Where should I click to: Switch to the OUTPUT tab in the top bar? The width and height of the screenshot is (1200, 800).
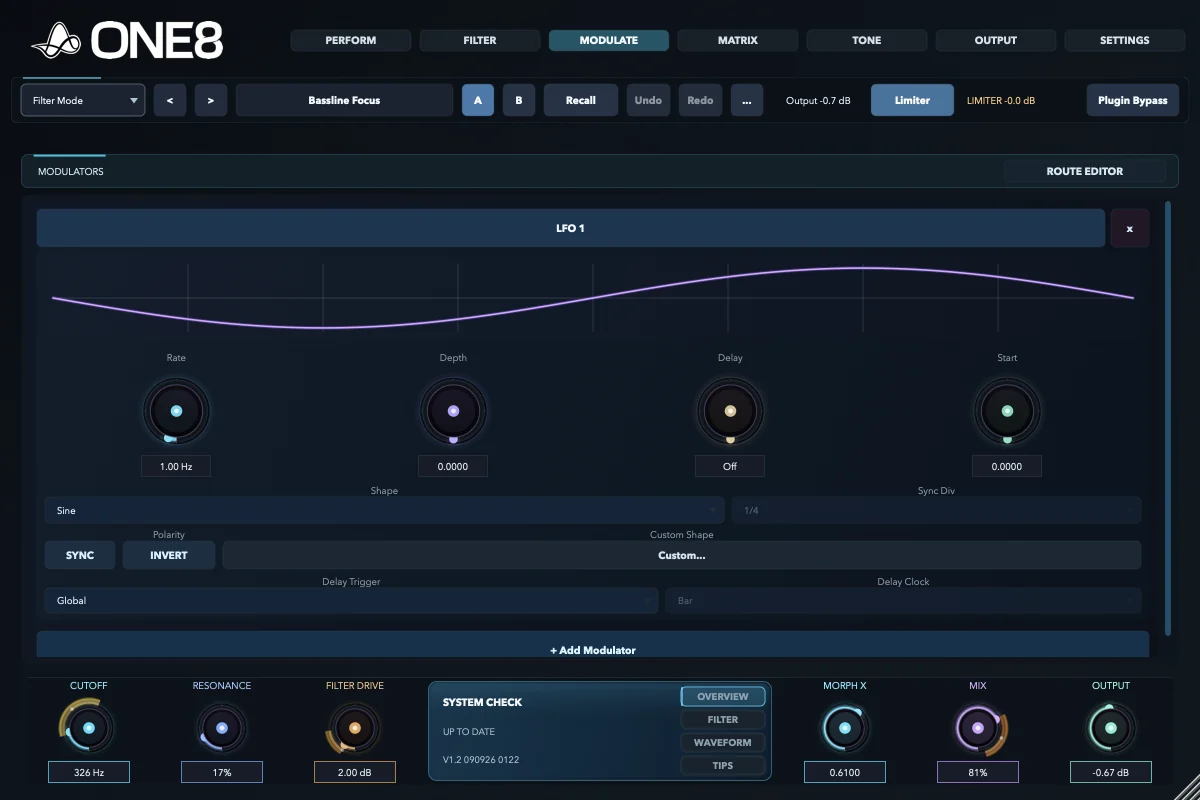996,40
